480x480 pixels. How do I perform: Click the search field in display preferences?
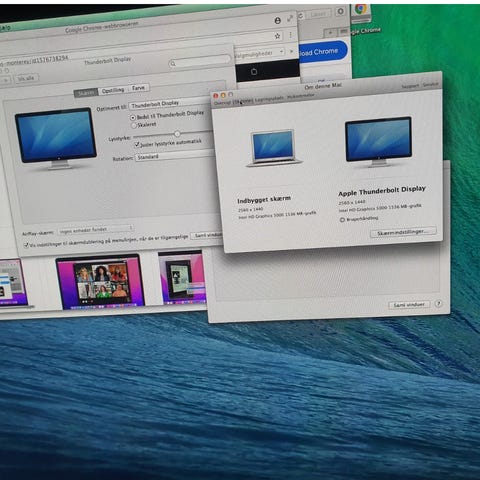click(x=200, y=61)
